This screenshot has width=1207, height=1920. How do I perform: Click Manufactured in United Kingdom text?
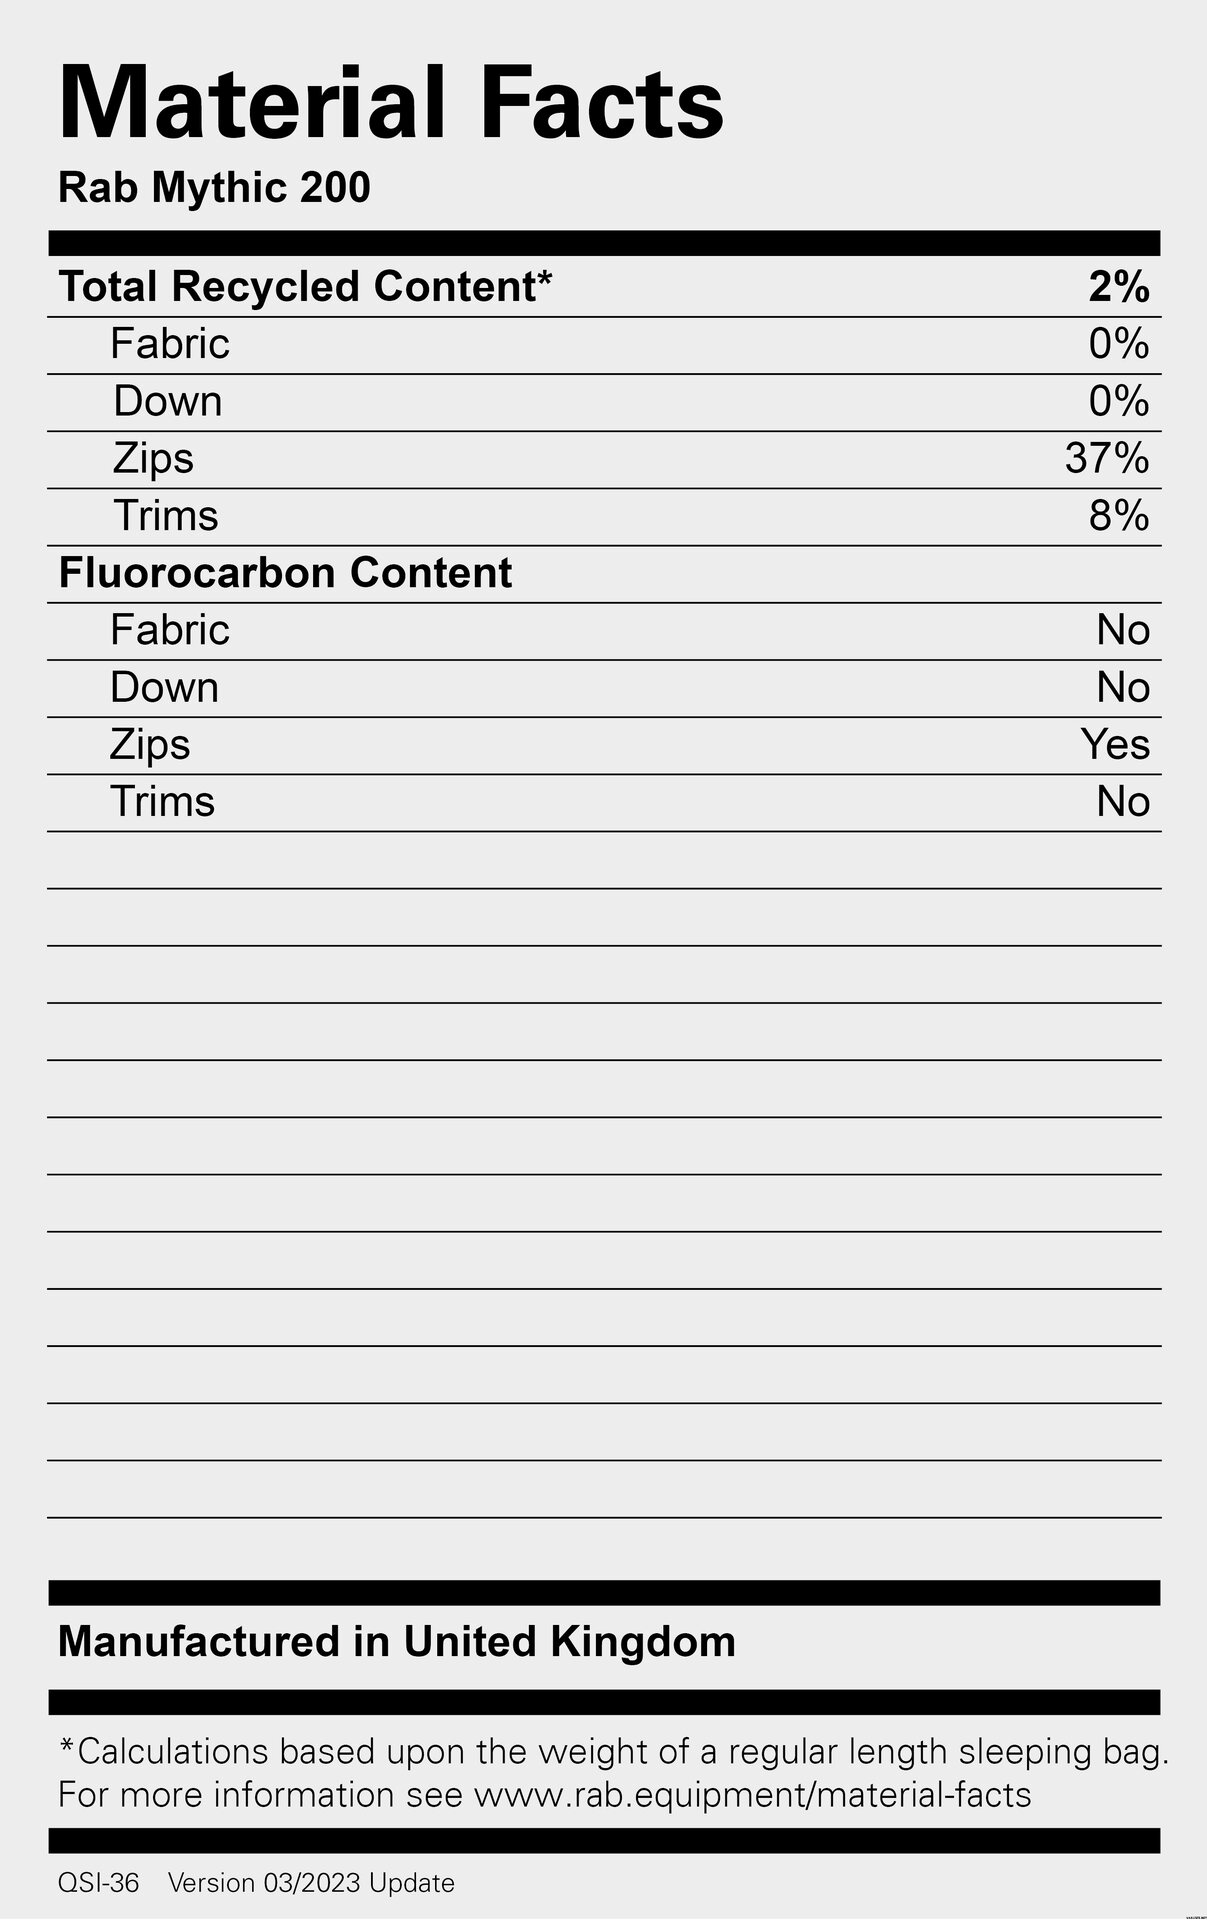[x=396, y=1642]
